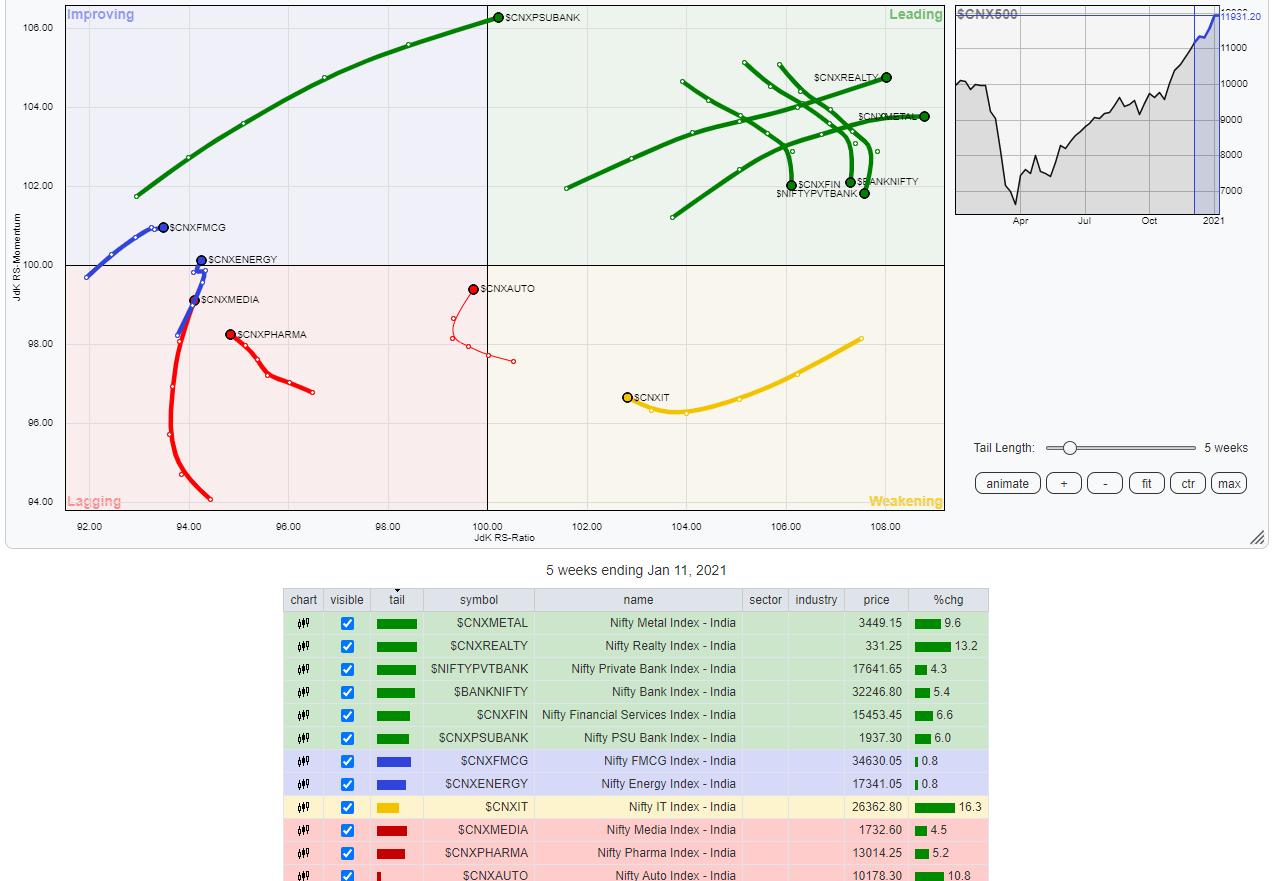Select the $CNXAUTO data point on graph

click(x=473, y=290)
